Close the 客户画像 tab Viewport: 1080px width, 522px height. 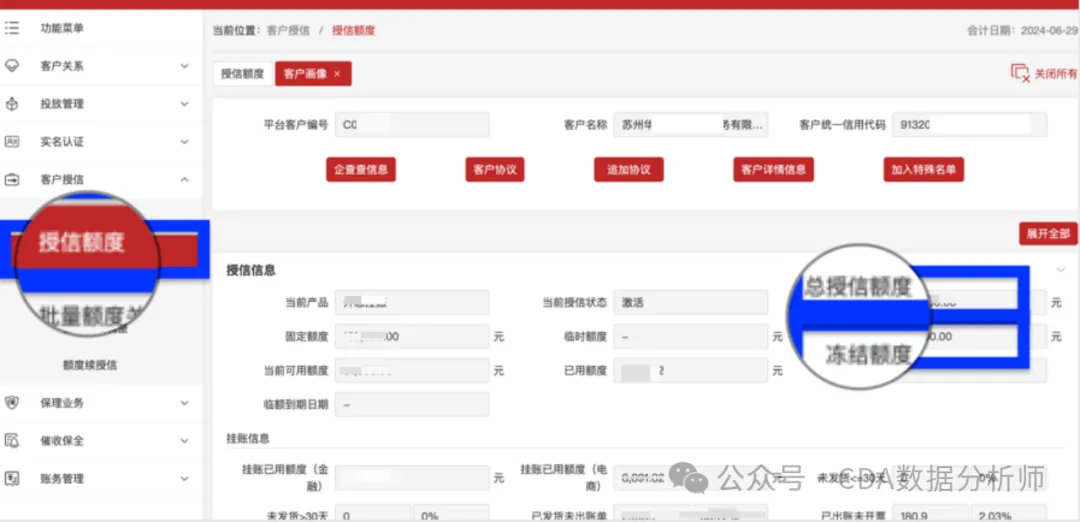click(x=337, y=74)
